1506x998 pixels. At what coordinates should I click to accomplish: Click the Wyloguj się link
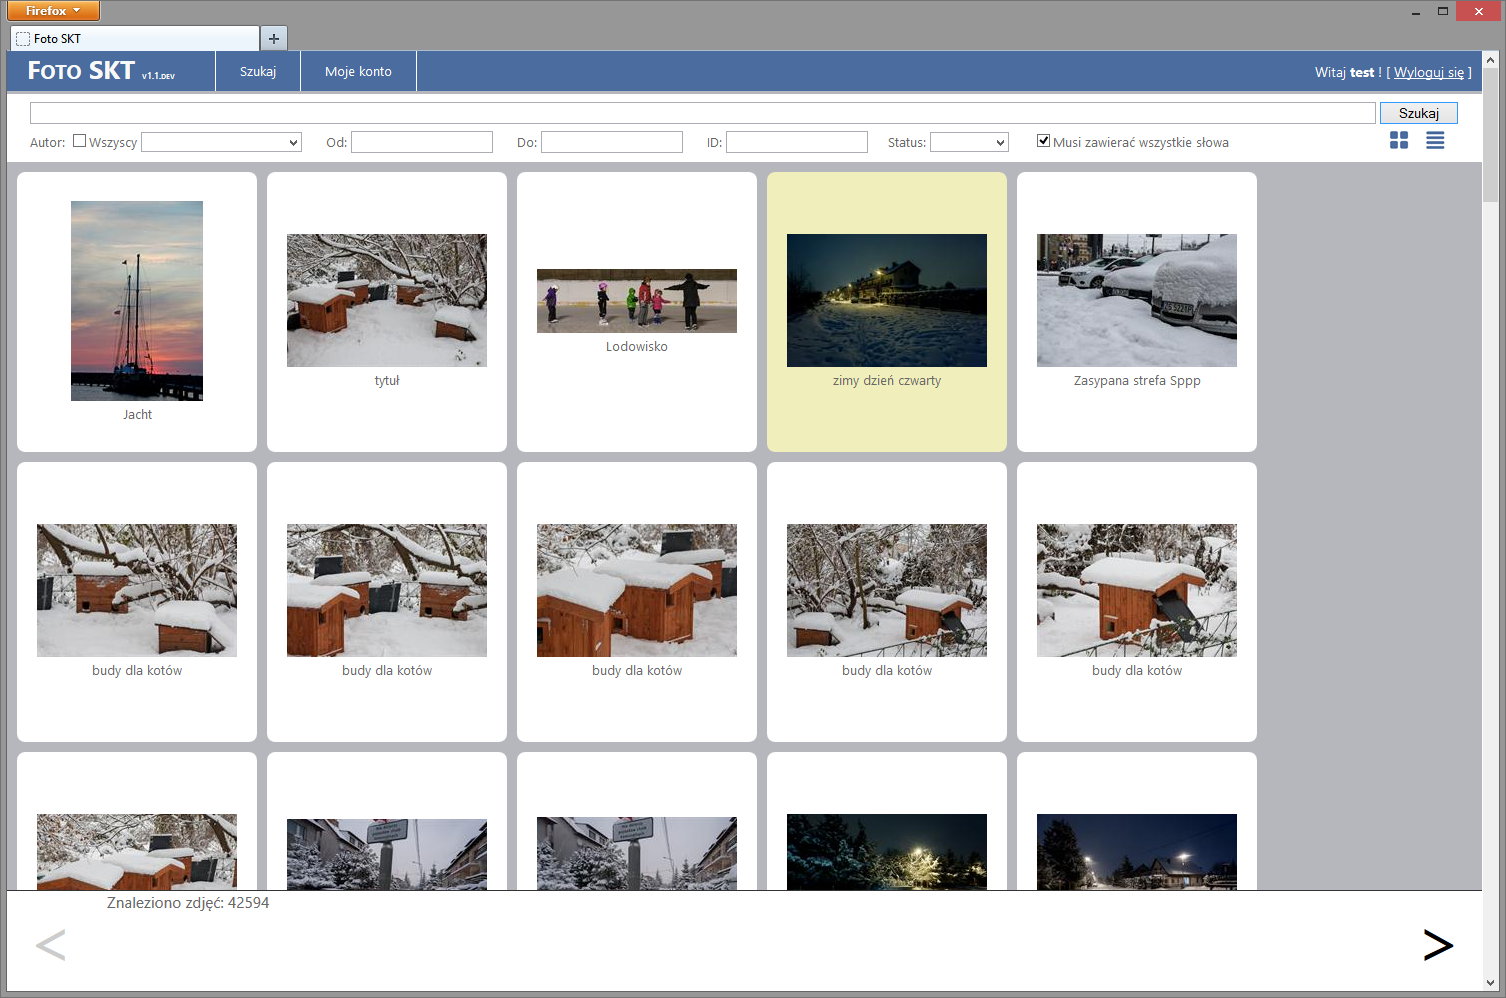coord(1428,73)
